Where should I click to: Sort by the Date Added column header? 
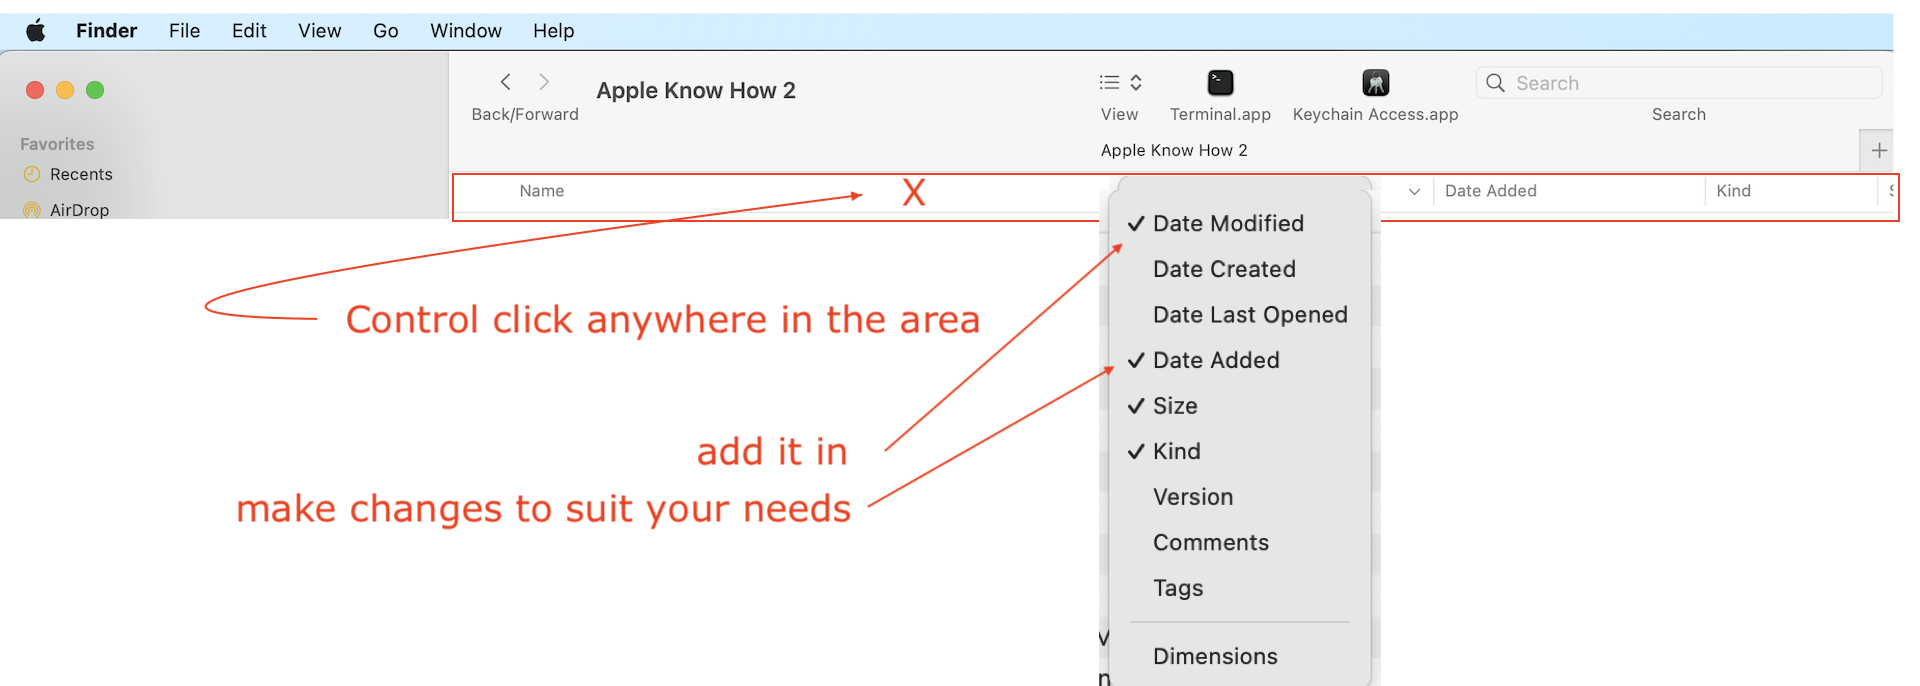pyautogui.click(x=1490, y=191)
